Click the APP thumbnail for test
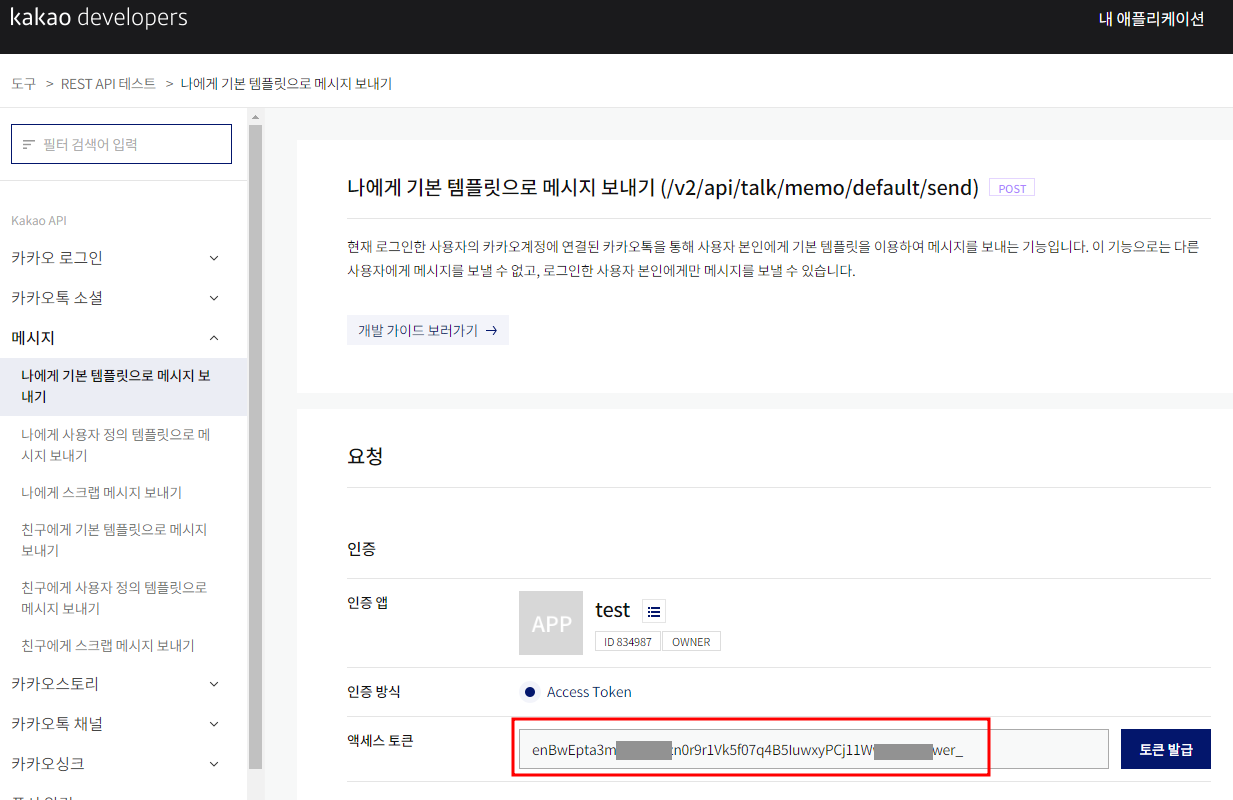Image resolution: width=1233 pixels, height=800 pixels. (551, 623)
